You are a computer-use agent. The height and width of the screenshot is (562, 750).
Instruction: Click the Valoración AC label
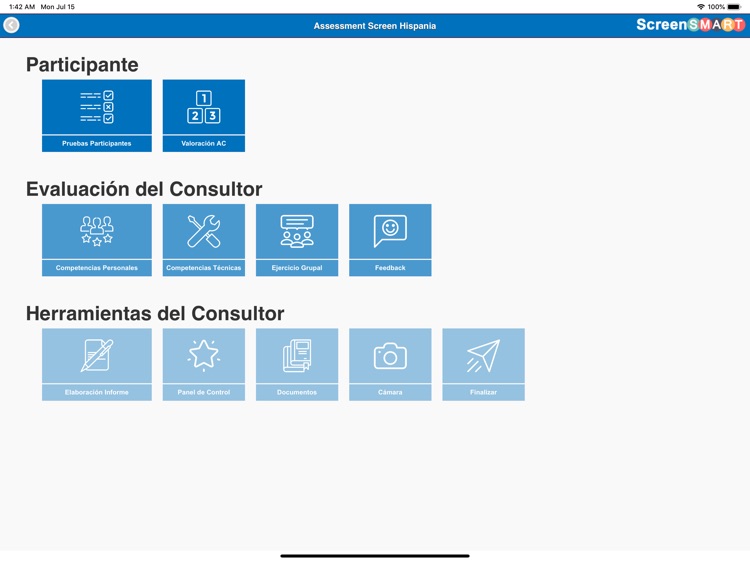point(204,143)
